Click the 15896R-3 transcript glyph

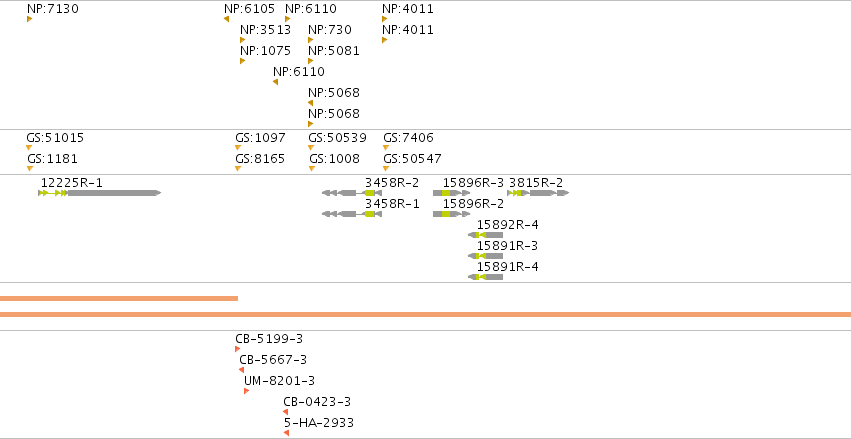(x=452, y=193)
